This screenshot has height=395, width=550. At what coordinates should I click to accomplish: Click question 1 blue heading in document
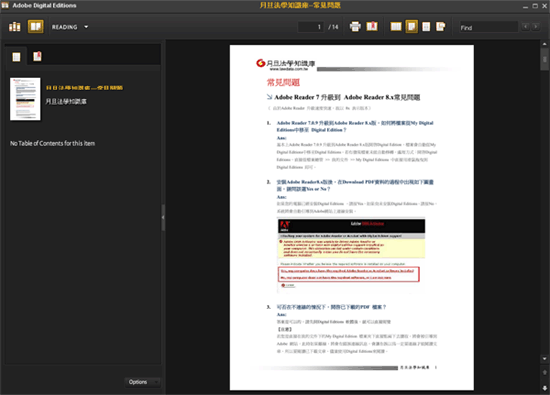click(x=355, y=126)
